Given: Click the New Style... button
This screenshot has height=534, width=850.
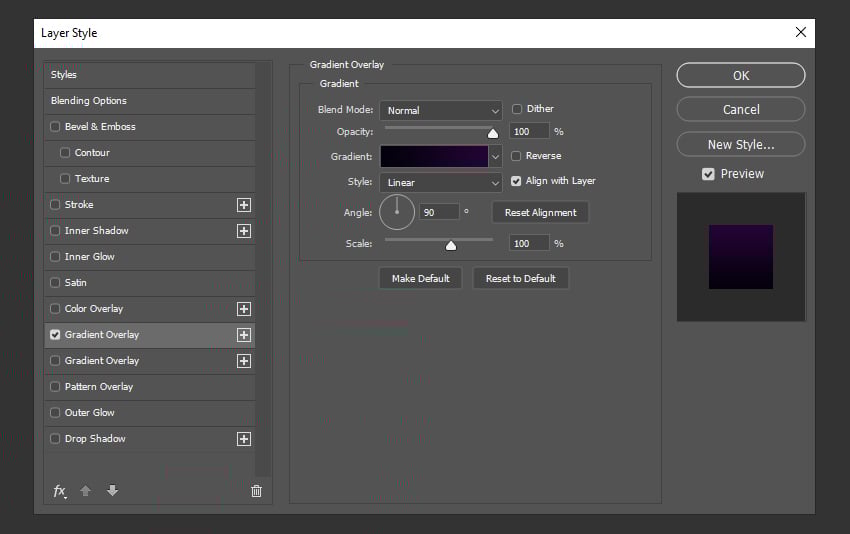Looking at the screenshot, I should pos(741,145).
